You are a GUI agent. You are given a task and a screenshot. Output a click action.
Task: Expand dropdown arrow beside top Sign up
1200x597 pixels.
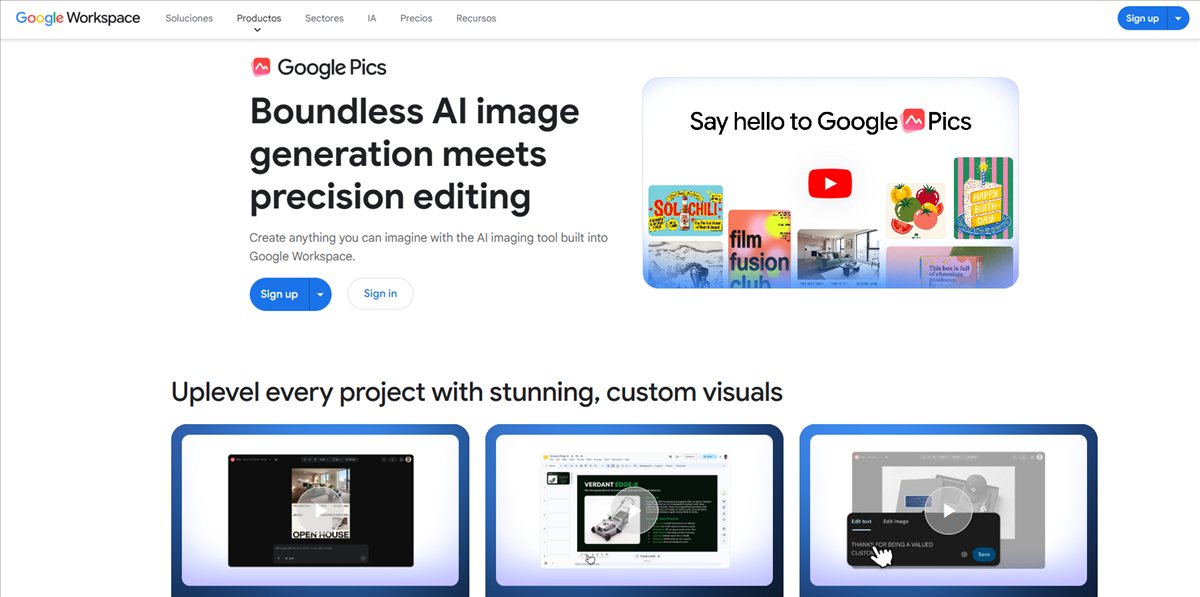[1178, 18]
